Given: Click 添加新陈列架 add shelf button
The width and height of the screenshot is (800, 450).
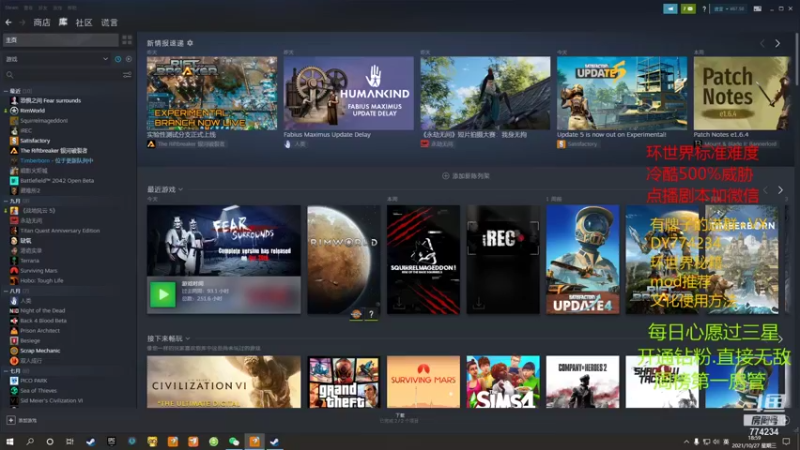Looking at the screenshot, I should 466,176.
